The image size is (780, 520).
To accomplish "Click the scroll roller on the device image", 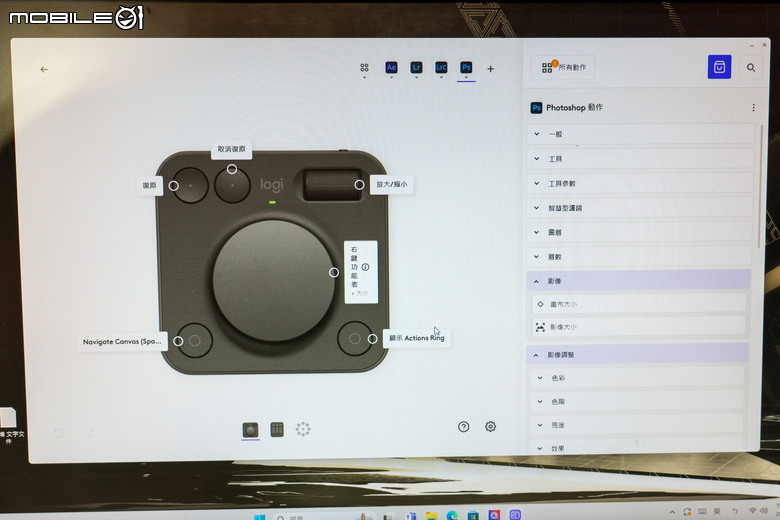I will (x=332, y=185).
